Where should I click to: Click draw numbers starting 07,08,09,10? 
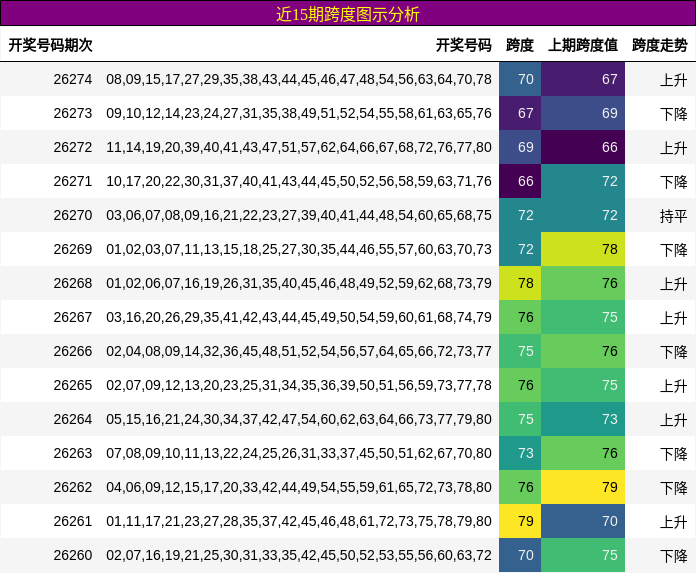(x=299, y=453)
